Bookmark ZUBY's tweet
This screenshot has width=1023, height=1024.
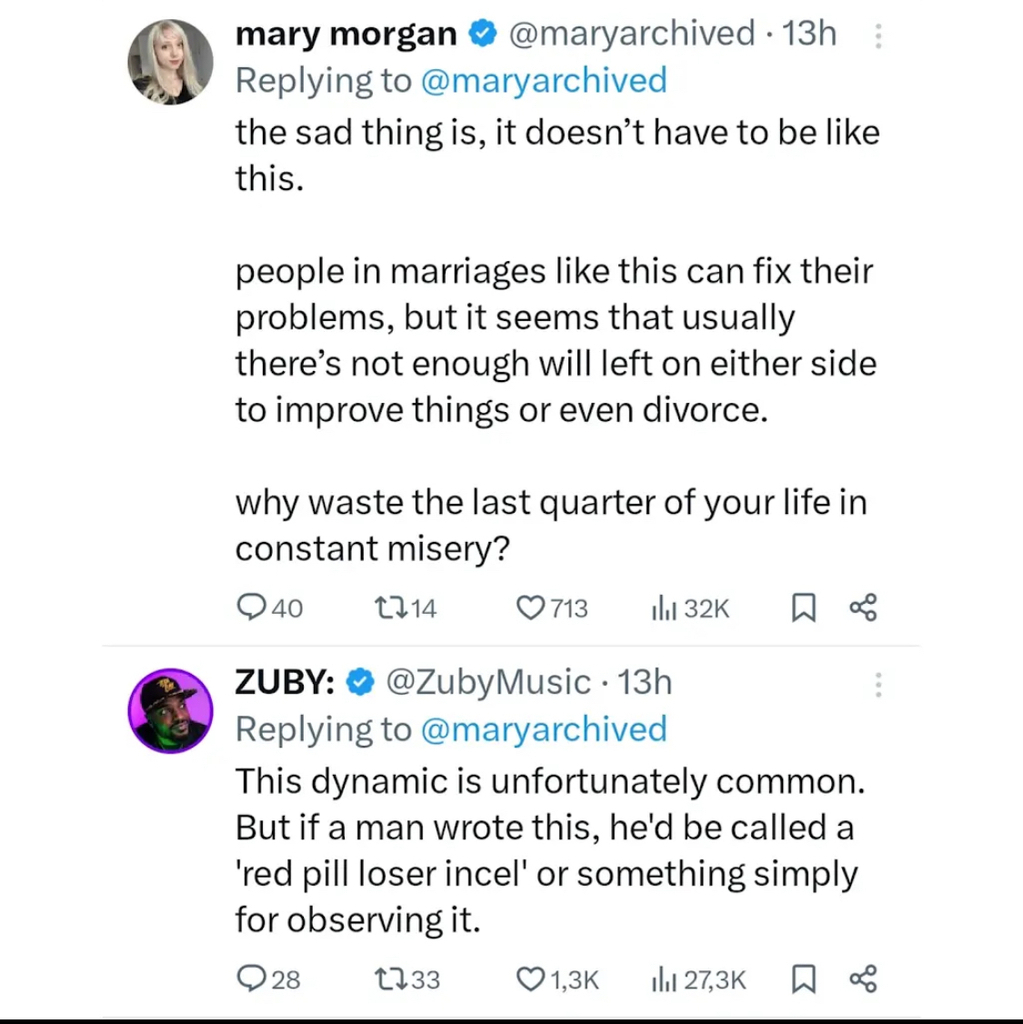[803, 978]
